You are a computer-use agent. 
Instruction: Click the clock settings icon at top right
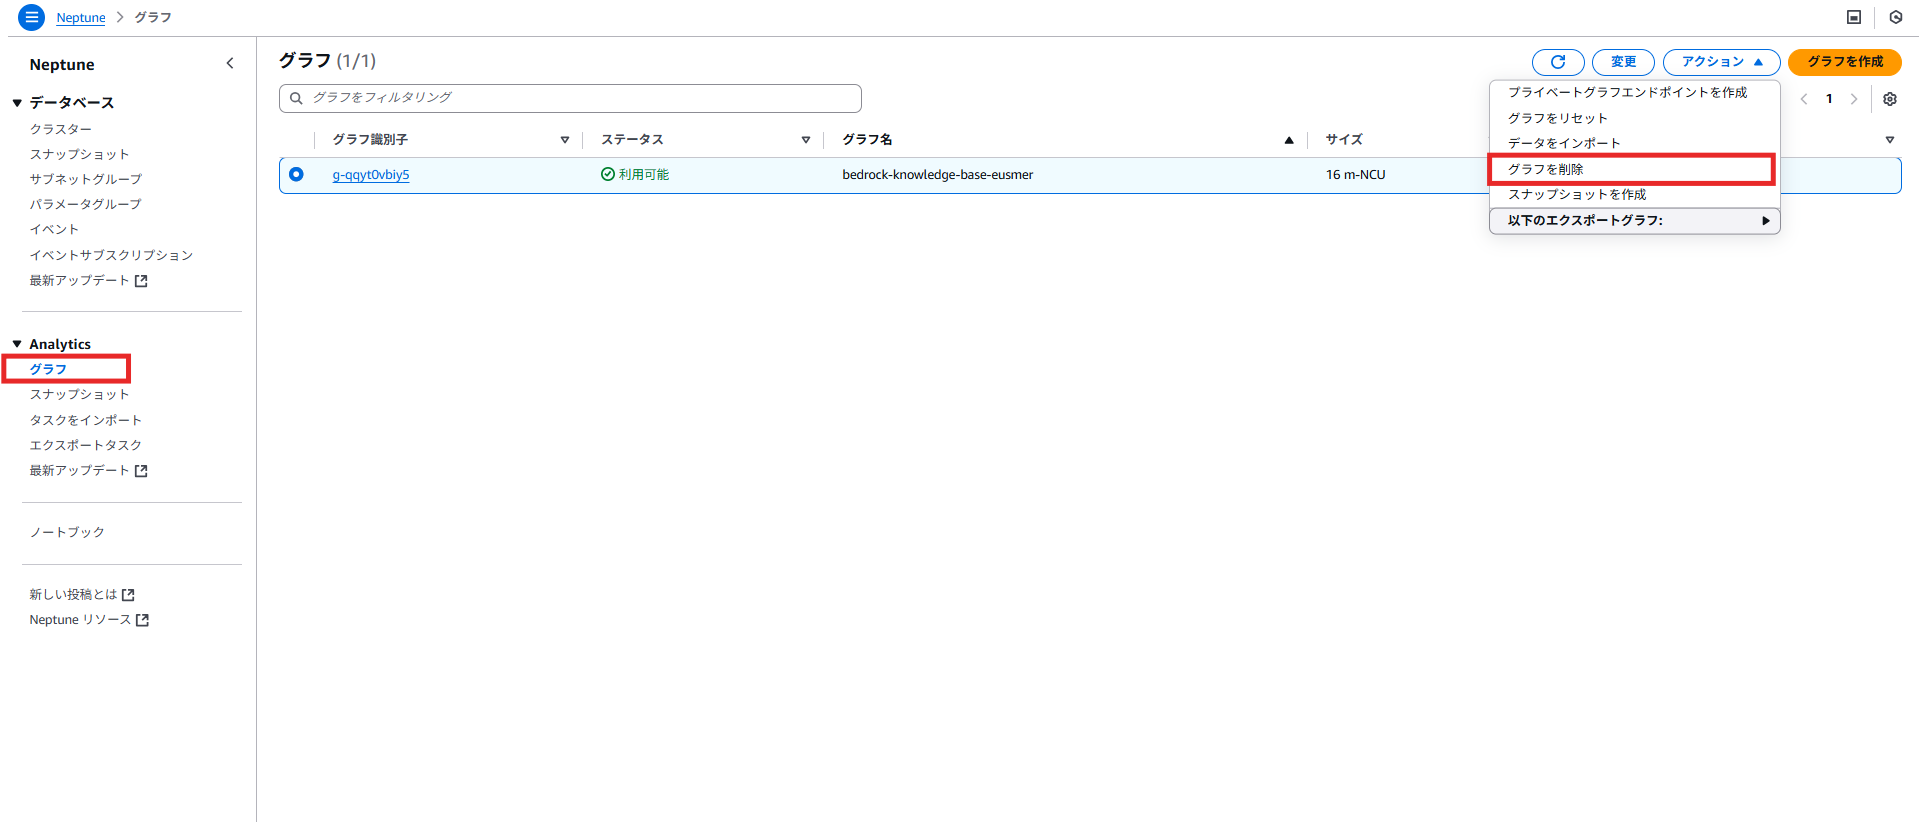1895,17
